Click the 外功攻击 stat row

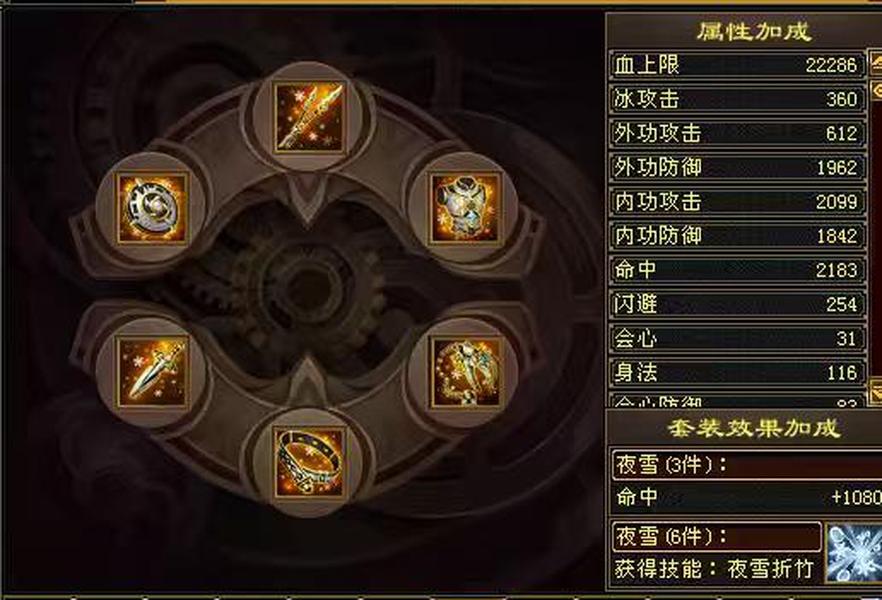pyautogui.click(x=737, y=133)
